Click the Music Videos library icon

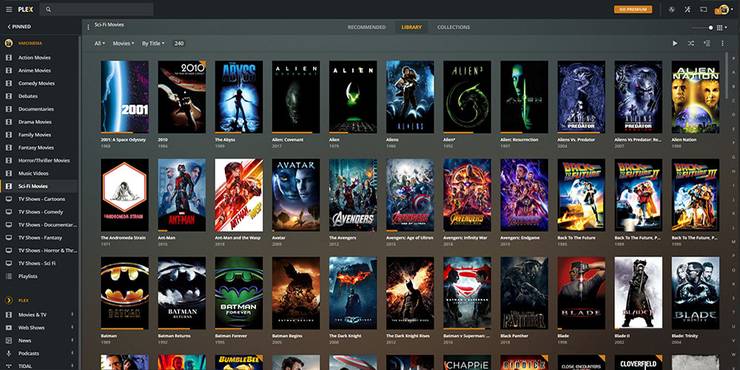click(x=8, y=173)
